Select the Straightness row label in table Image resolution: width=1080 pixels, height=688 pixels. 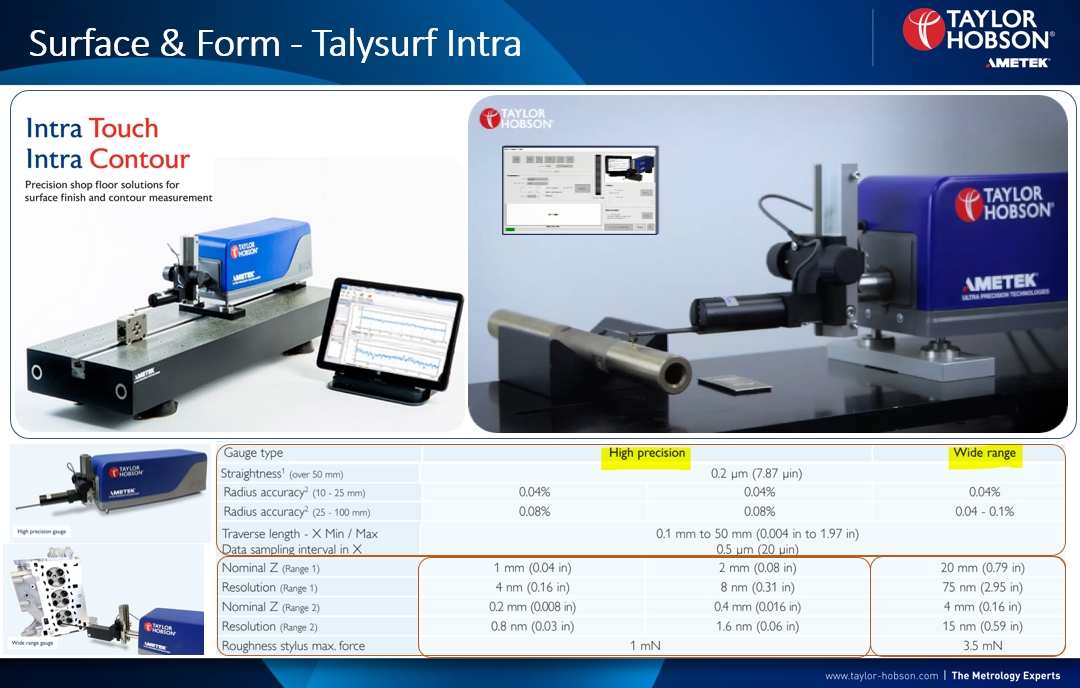tap(282, 474)
